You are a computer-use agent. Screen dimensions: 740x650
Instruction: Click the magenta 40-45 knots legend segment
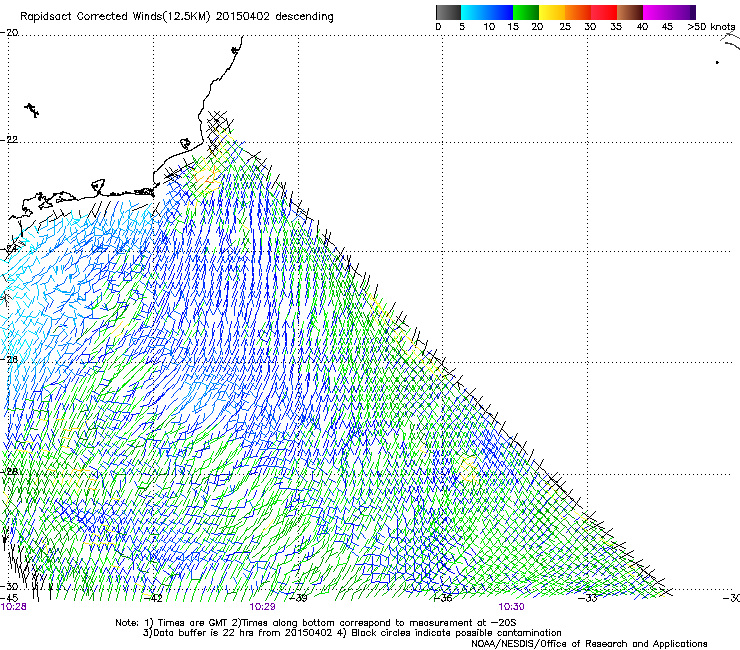click(x=656, y=12)
